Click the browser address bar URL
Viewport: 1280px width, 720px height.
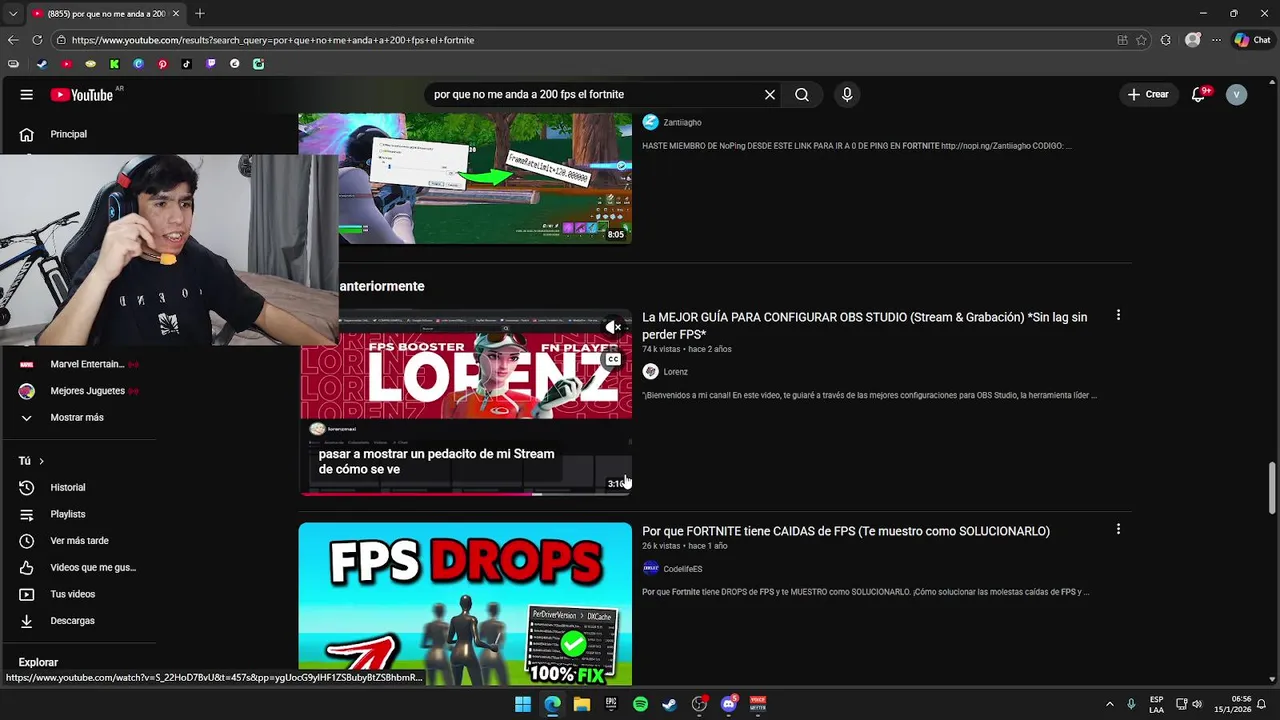(x=273, y=40)
